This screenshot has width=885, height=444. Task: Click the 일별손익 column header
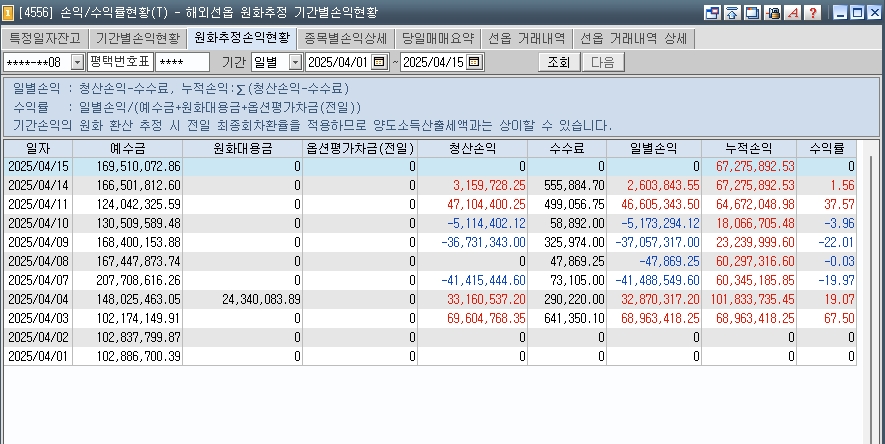point(654,149)
